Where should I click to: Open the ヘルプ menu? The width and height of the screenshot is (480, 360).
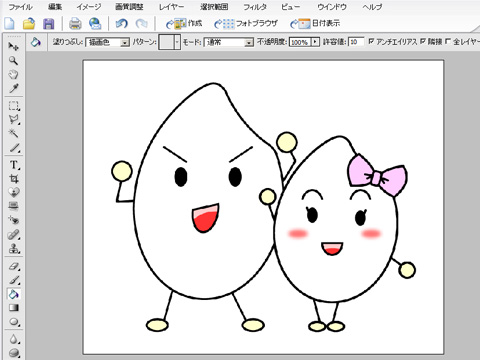(372, 7)
